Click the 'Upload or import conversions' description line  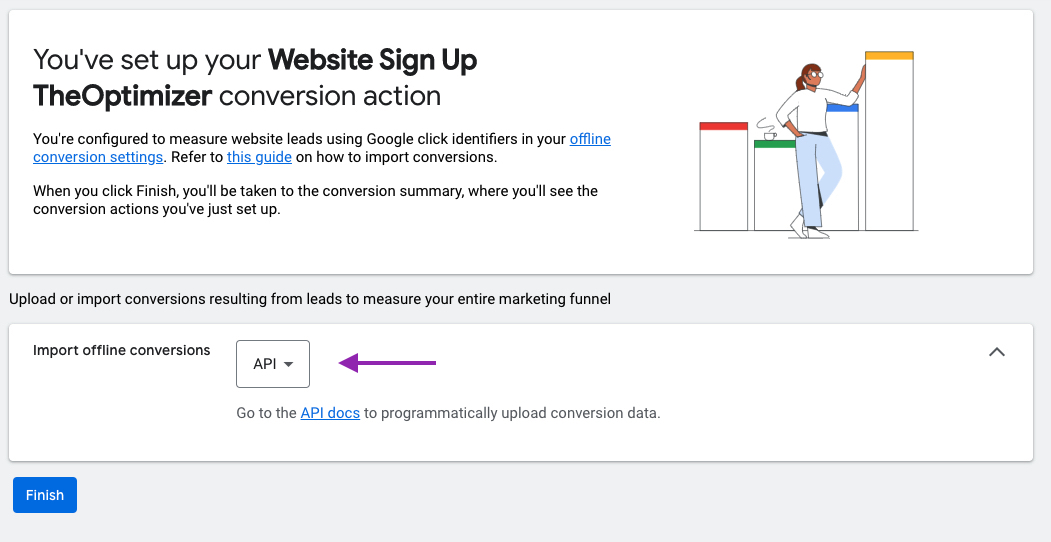(310, 299)
